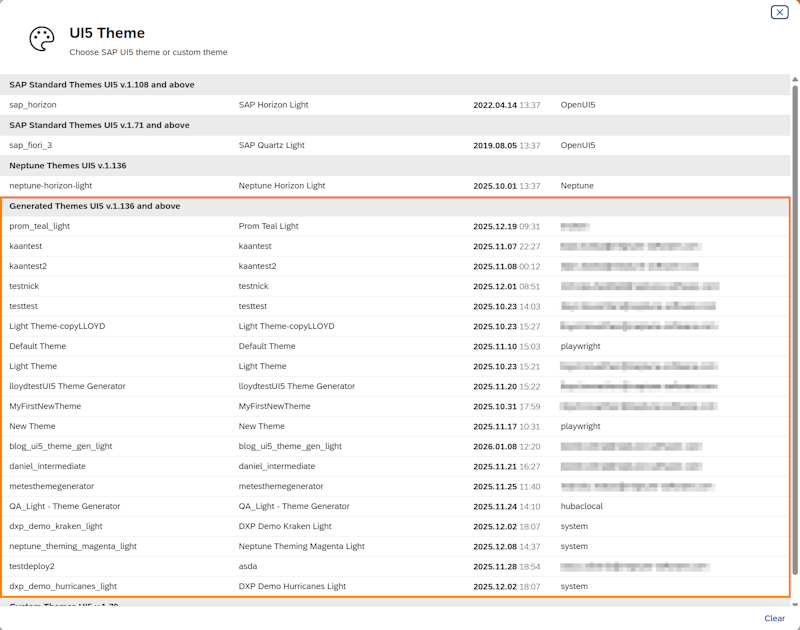Choose the sap_fiori_3 theme

(395, 145)
